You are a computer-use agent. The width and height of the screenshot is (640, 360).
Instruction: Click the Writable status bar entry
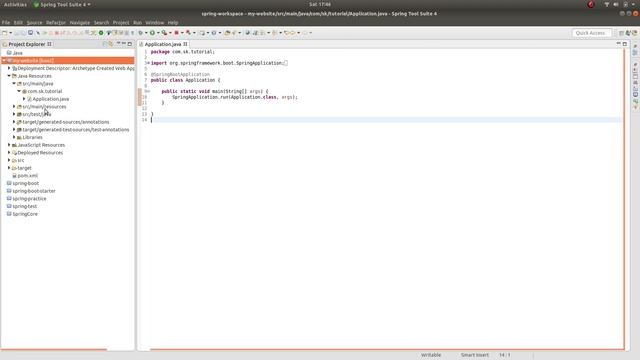coord(431,355)
